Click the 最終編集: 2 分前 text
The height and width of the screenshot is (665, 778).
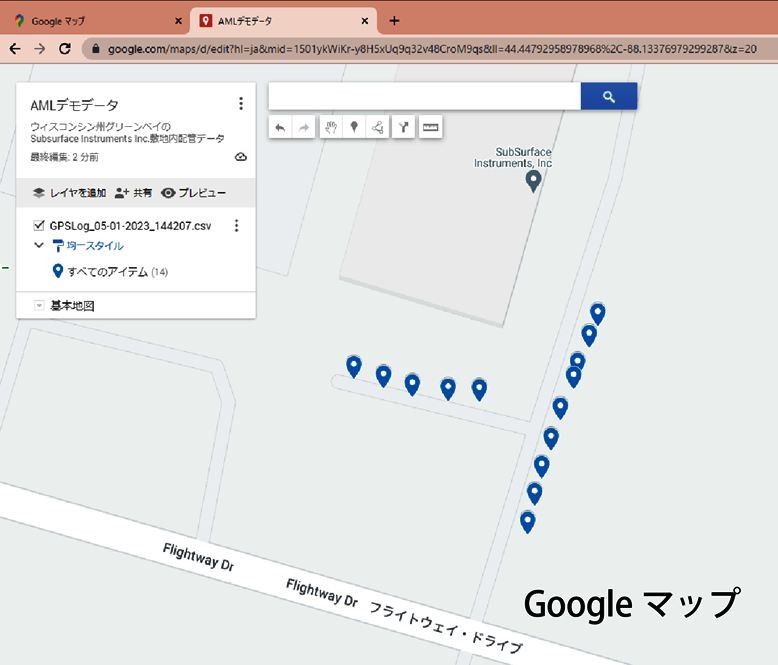tap(64, 157)
